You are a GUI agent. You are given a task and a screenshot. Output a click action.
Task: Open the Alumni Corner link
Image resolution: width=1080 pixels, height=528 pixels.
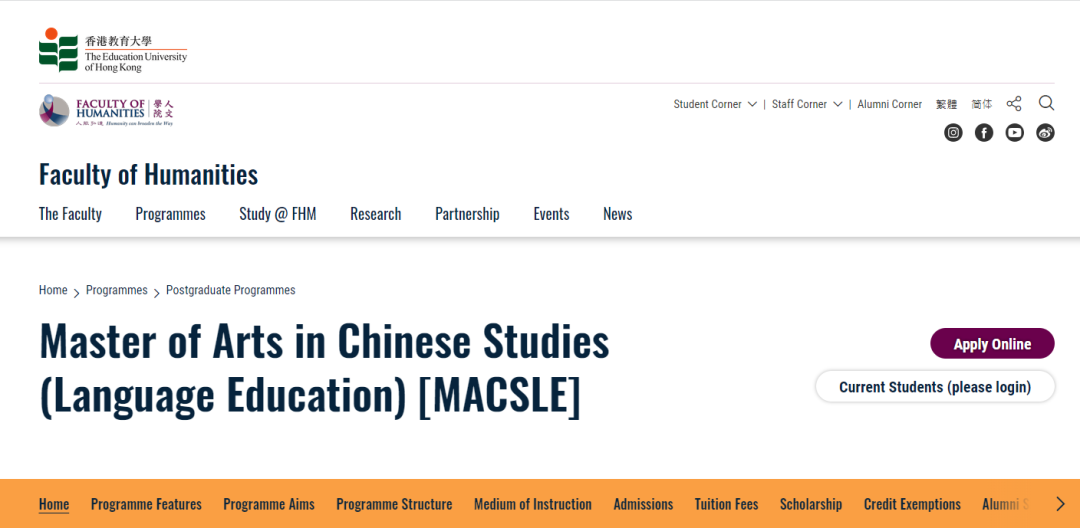[x=889, y=105]
